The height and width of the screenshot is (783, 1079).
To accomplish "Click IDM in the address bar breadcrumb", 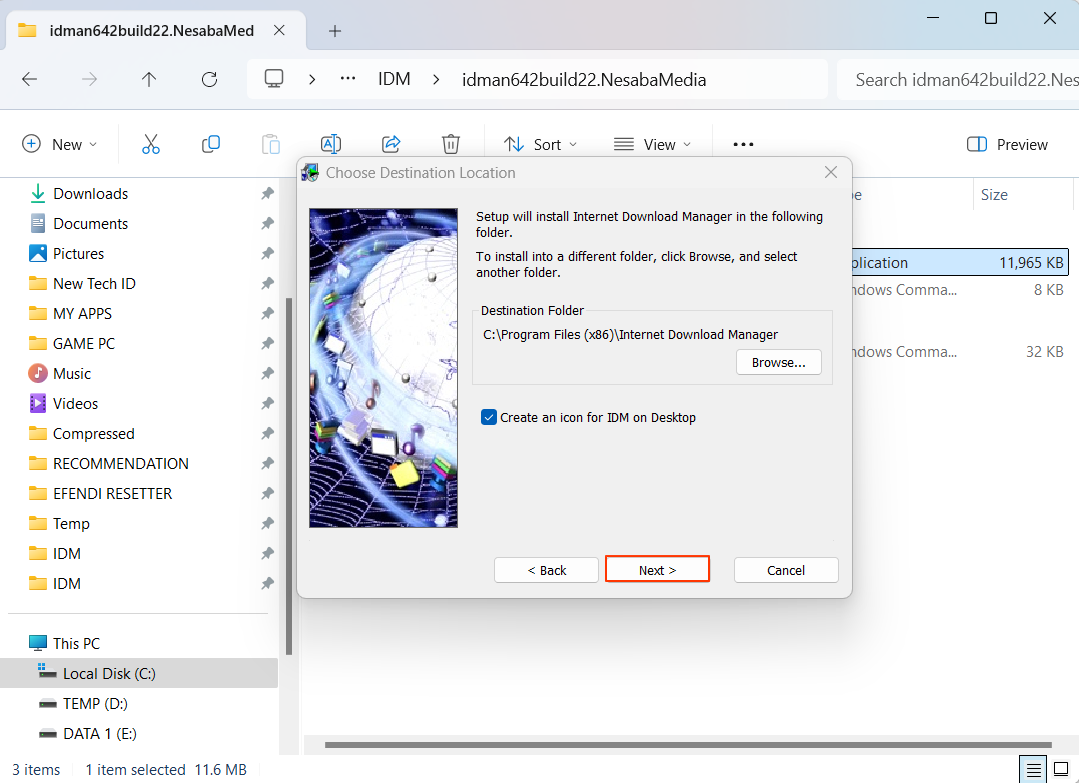I will (x=394, y=80).
